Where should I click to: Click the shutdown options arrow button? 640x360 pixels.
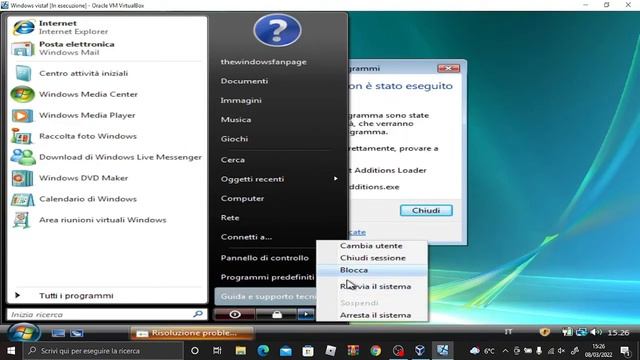point(306,314)
